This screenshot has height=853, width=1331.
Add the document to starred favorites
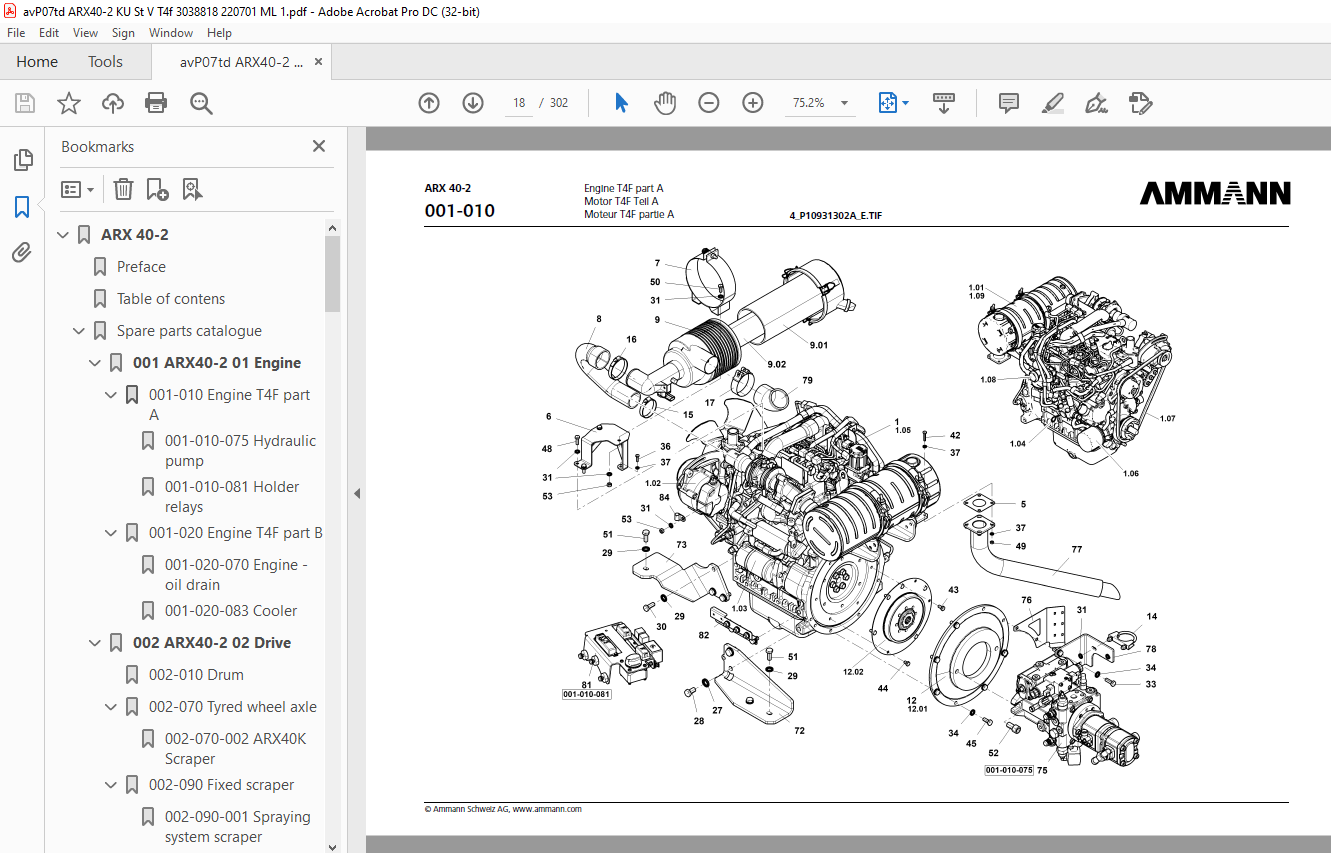click(x=69, y=103)
